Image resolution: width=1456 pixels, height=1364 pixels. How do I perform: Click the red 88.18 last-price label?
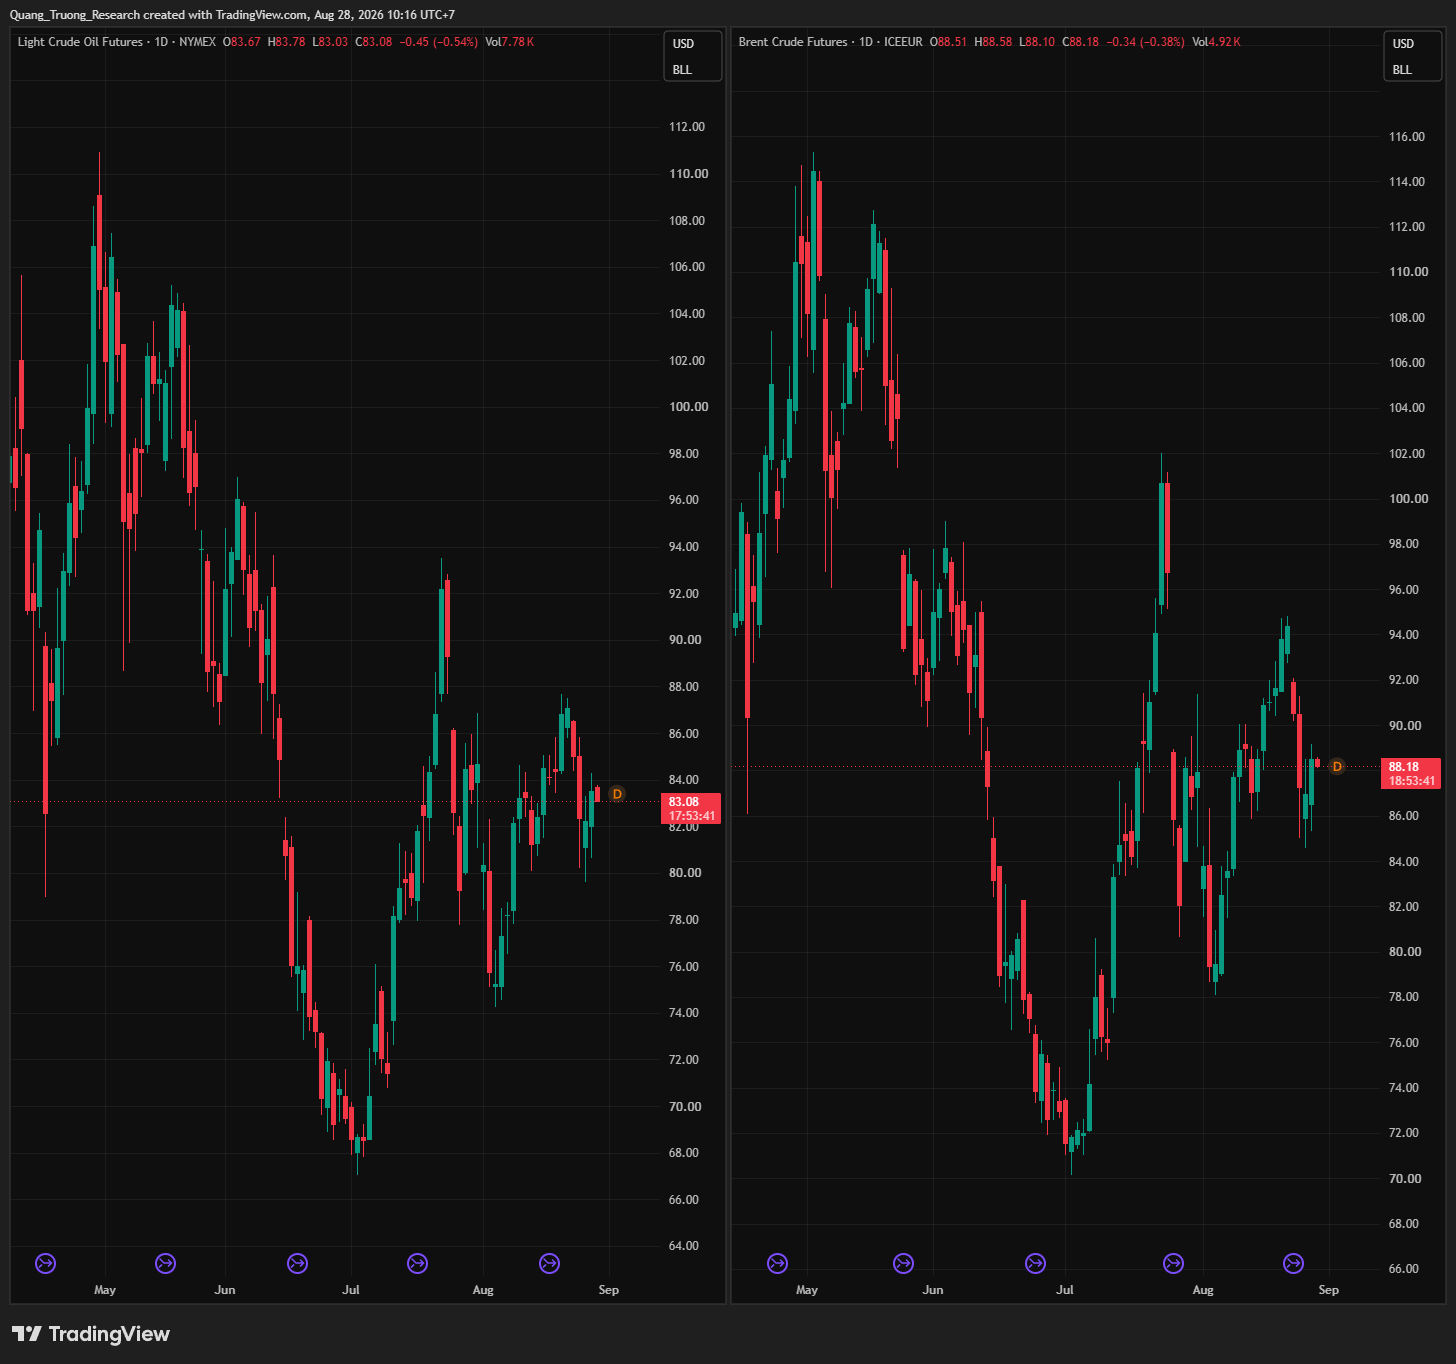[x=1404, y=767]
